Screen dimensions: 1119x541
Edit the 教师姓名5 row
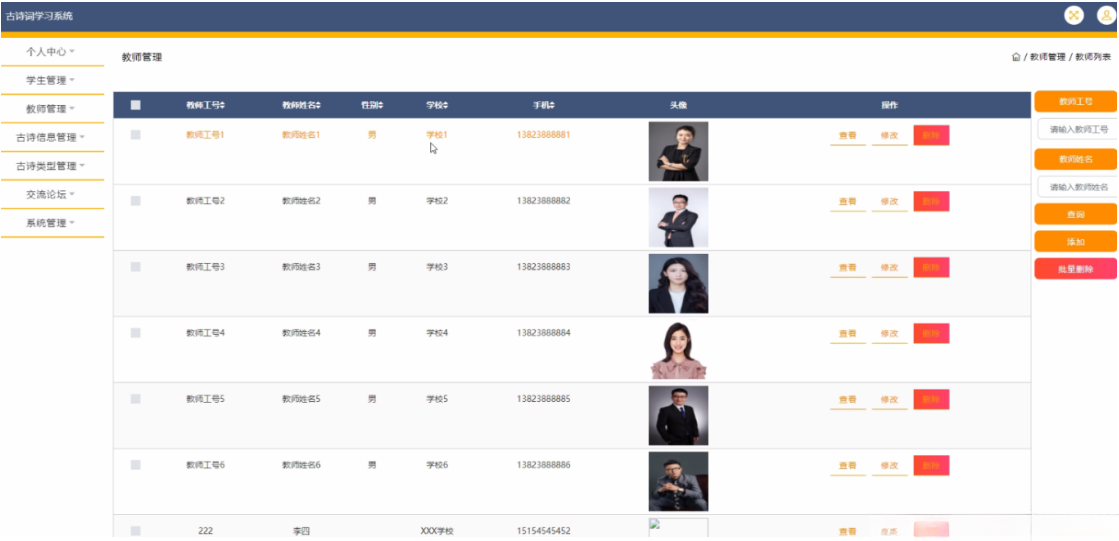(889, 400)
